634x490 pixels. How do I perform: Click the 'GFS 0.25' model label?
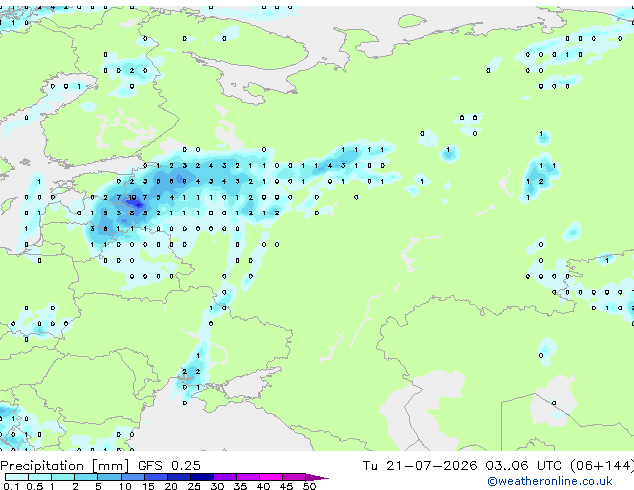click(169, 466)
